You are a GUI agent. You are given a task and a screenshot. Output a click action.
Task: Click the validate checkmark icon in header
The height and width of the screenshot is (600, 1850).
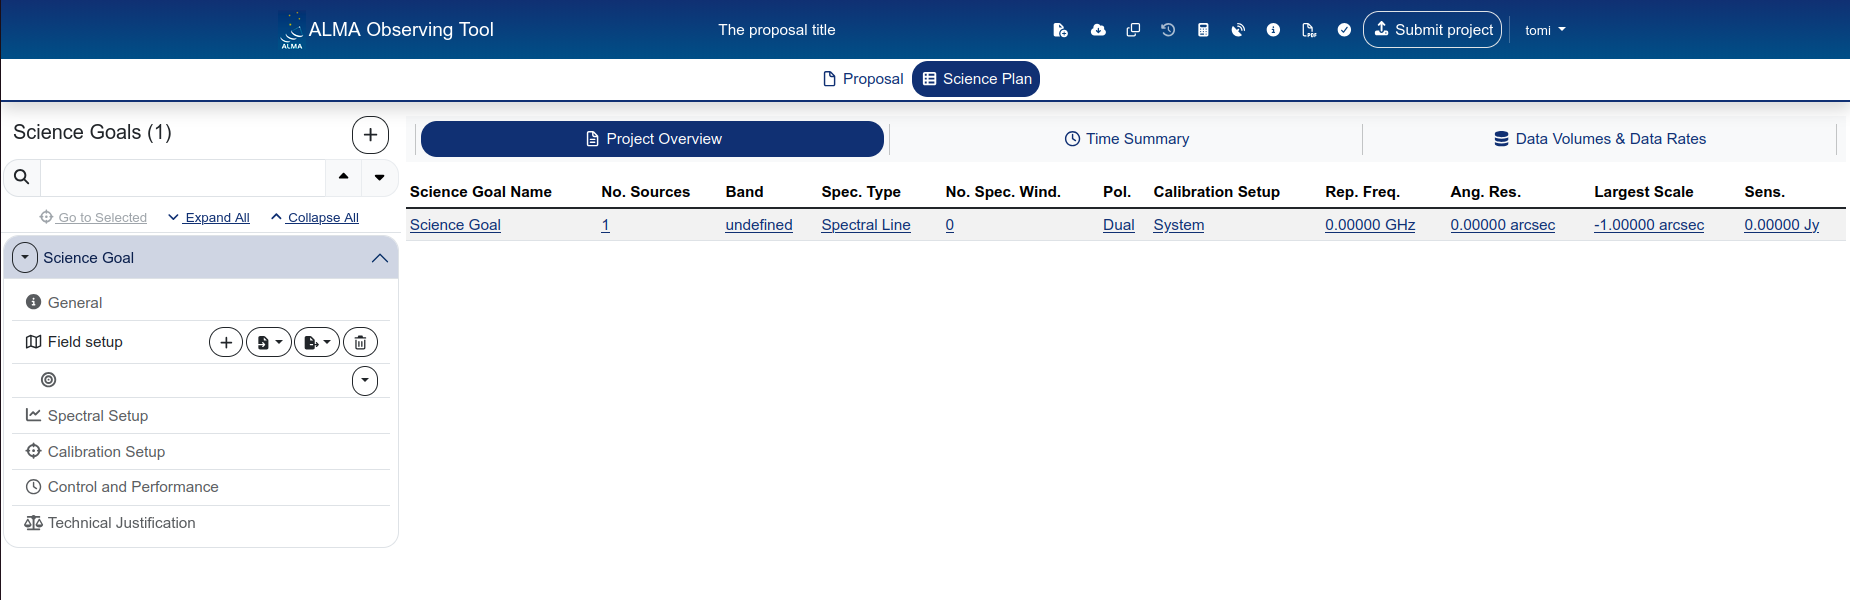click(x=1344, y=30)
